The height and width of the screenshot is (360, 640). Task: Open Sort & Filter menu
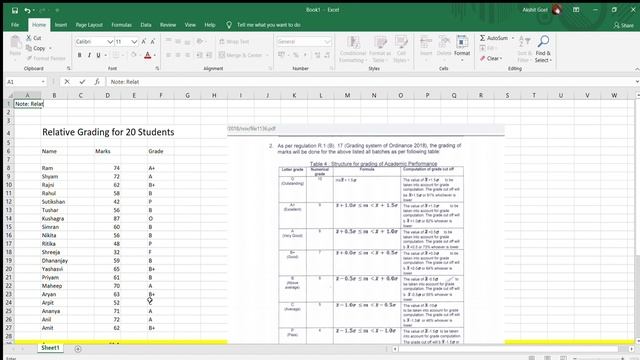pyautogui.click(x=524, y=49)
